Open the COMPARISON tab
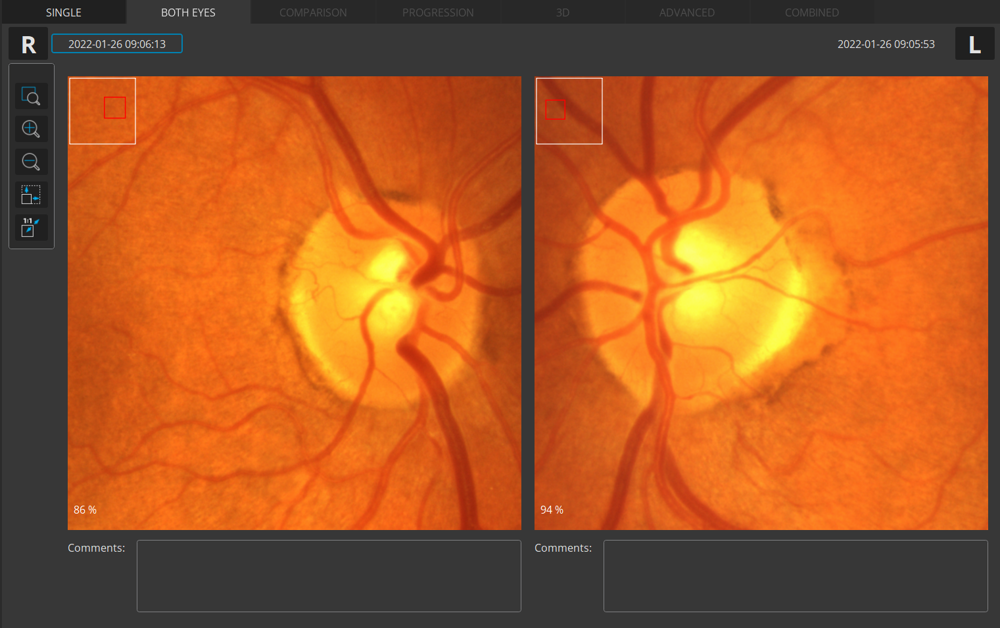Viewport: 1000px width, 628px height. click(x=313, y=12)
